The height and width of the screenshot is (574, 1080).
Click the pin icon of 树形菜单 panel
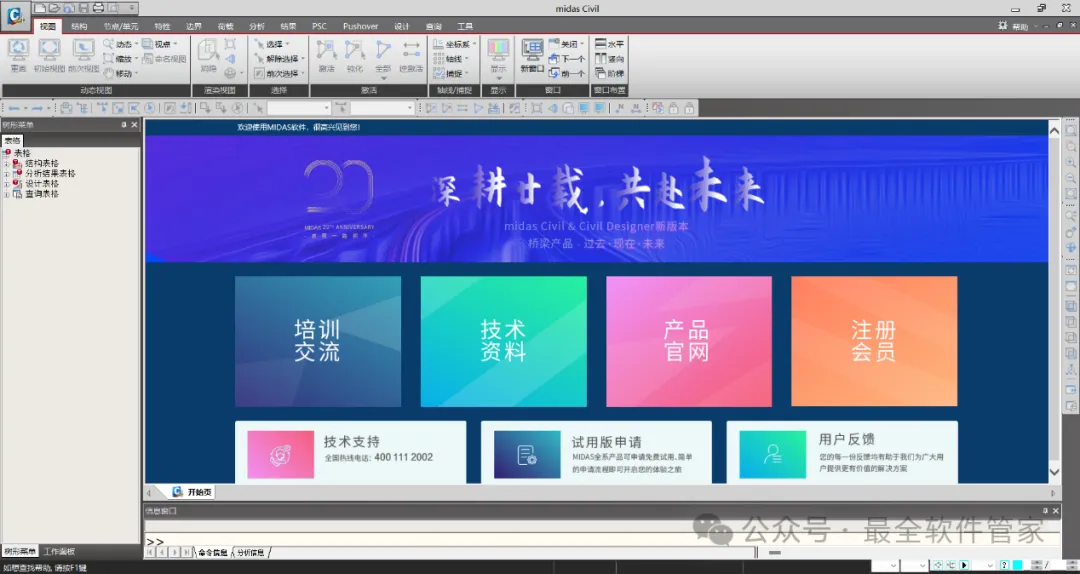124,125
